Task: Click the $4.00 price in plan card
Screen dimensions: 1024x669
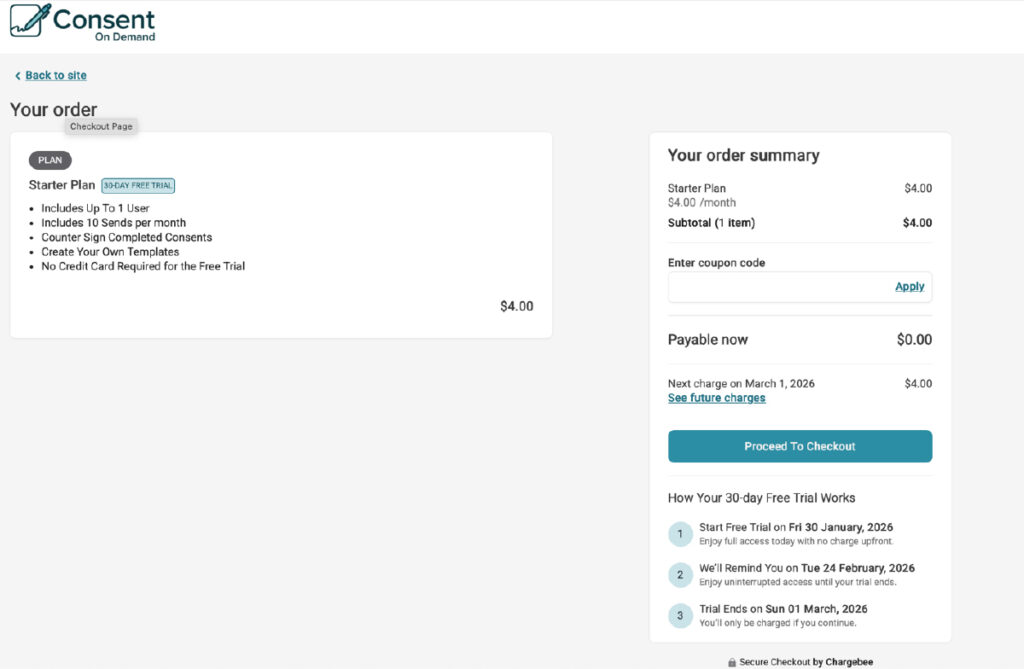Action: coord(516,306)
